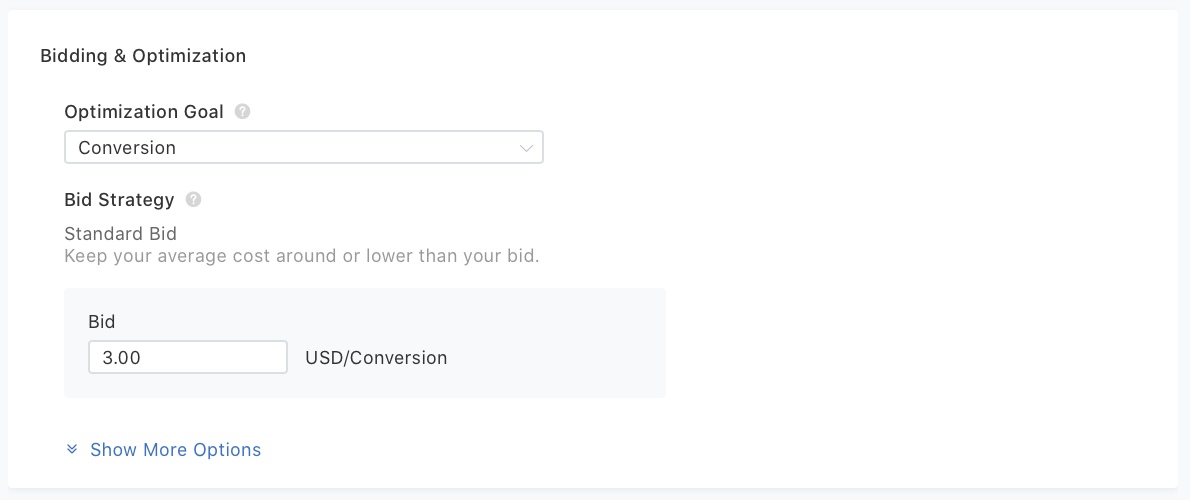
Task: Click the Bid Strategy label
Action: point(119,200)
